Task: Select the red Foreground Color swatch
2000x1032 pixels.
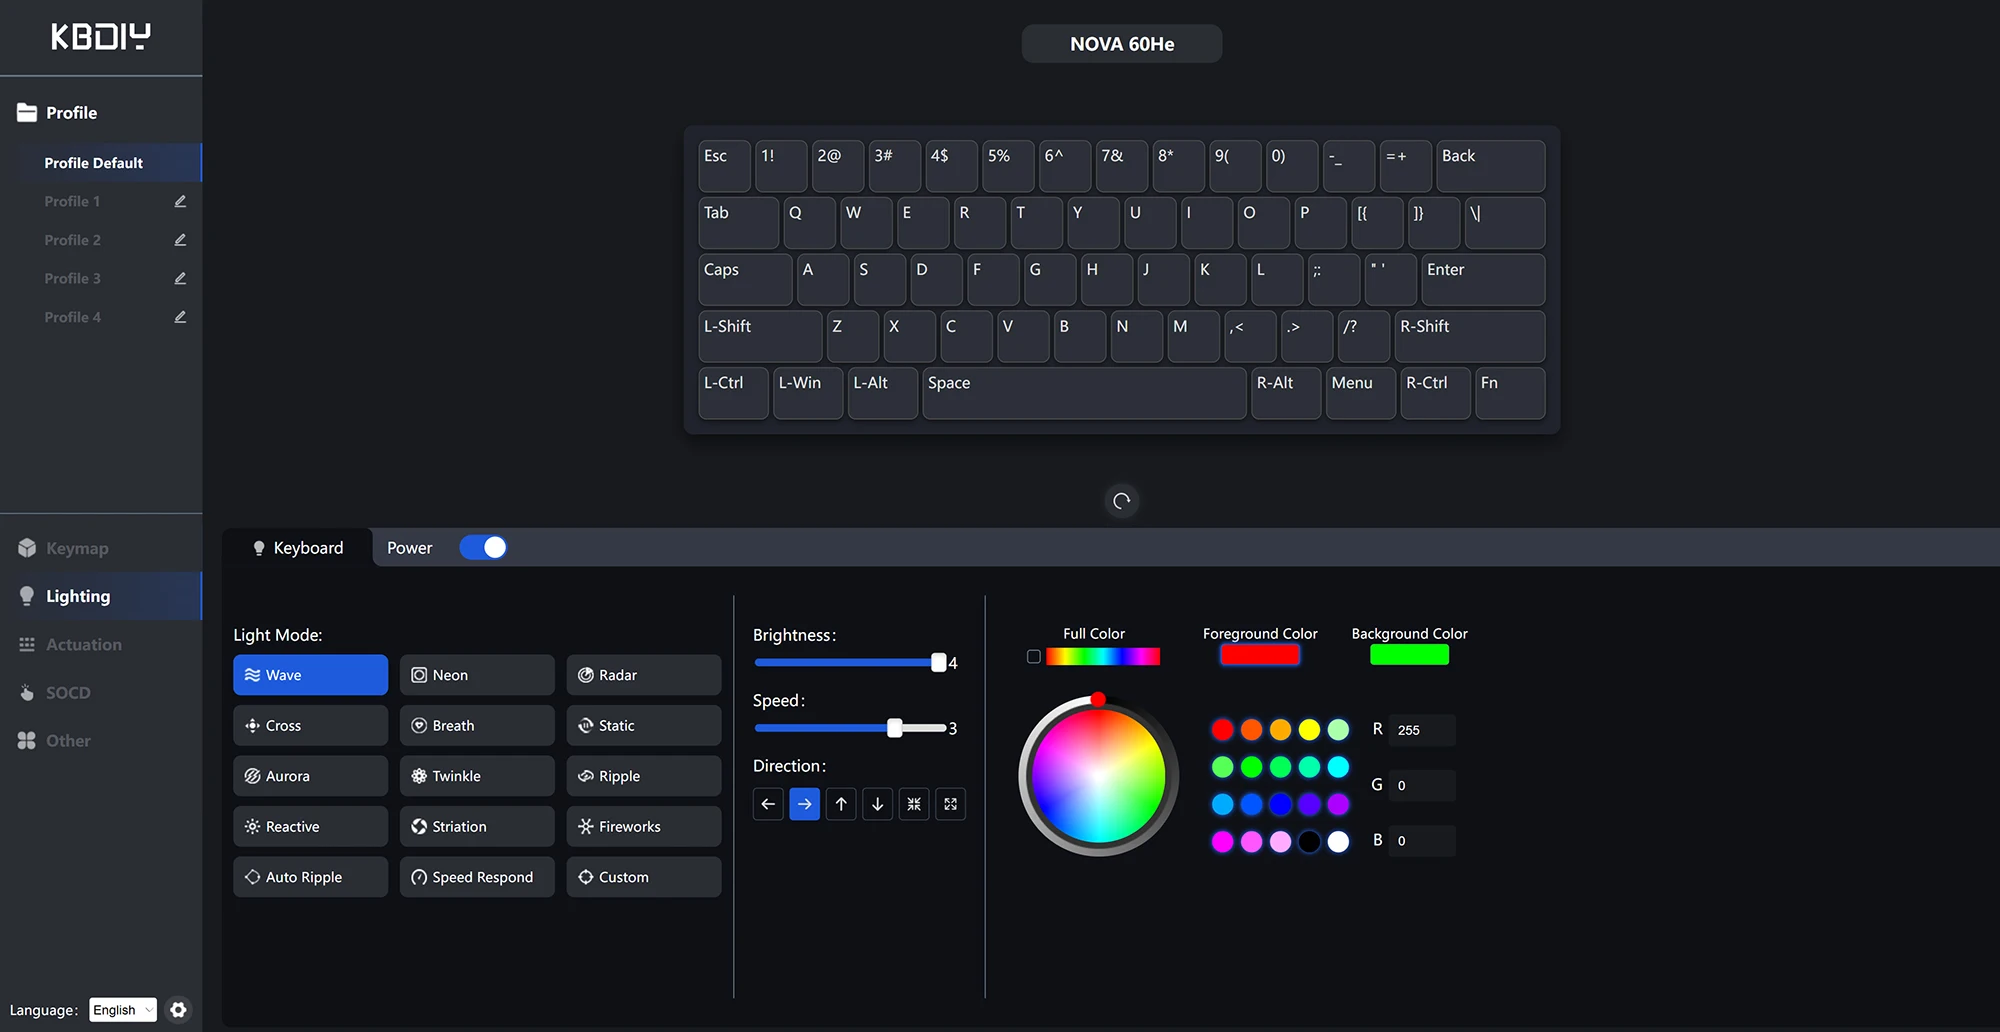Action: (1260, 655)
